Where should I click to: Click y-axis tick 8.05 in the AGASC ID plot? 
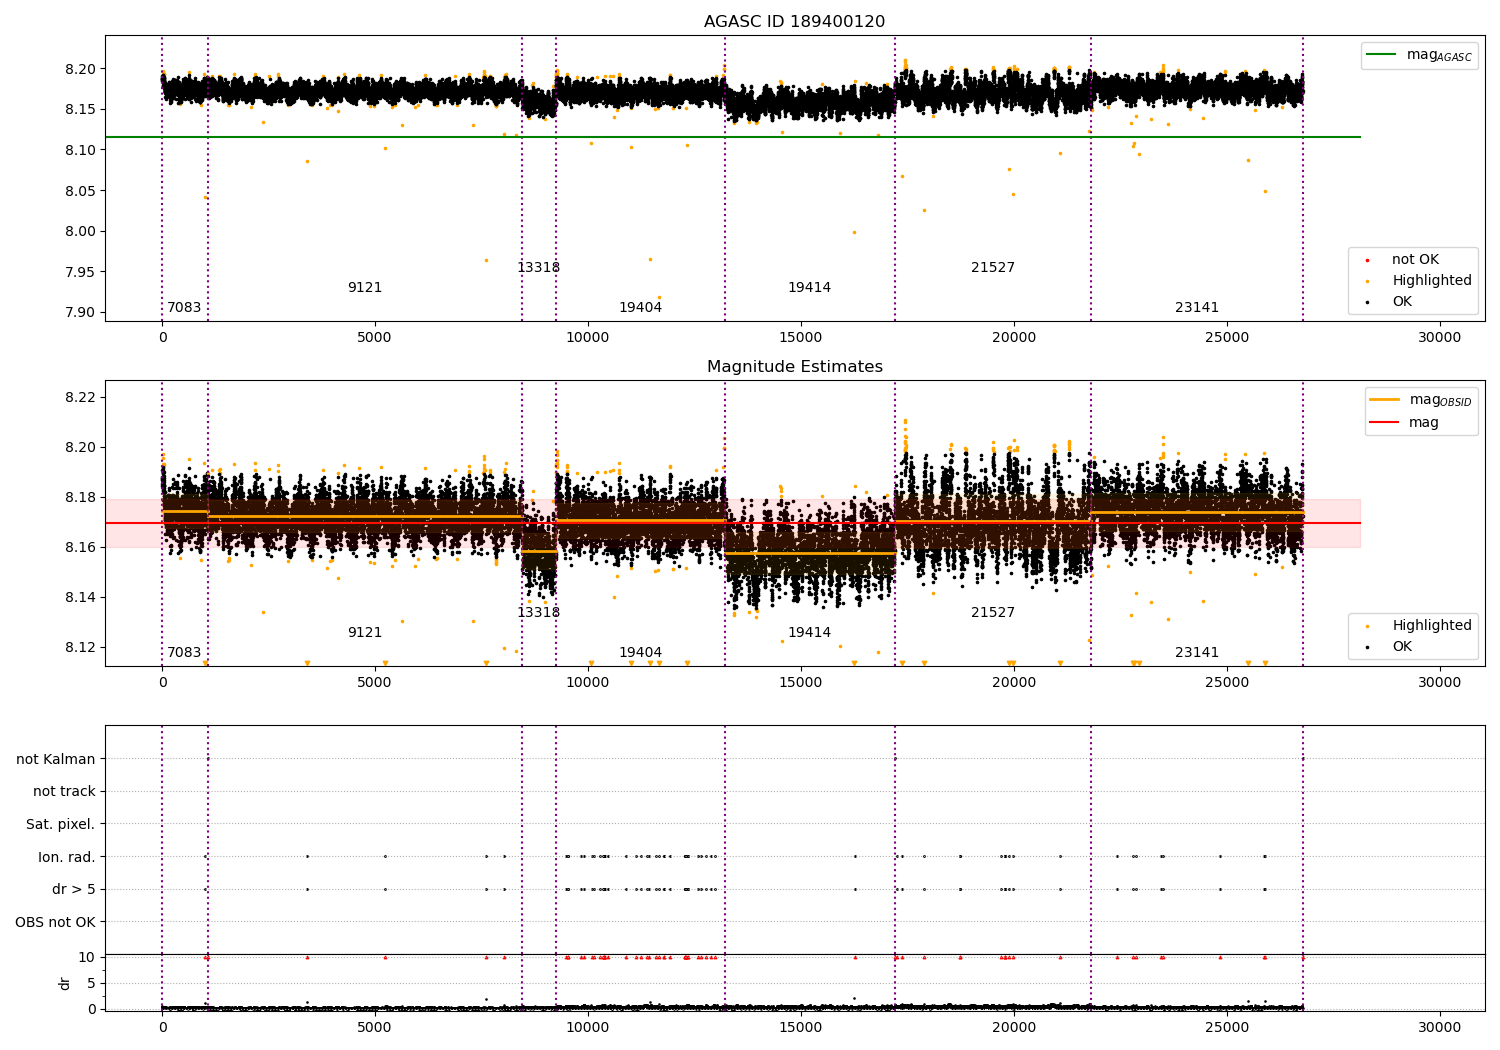coord(79,191)
